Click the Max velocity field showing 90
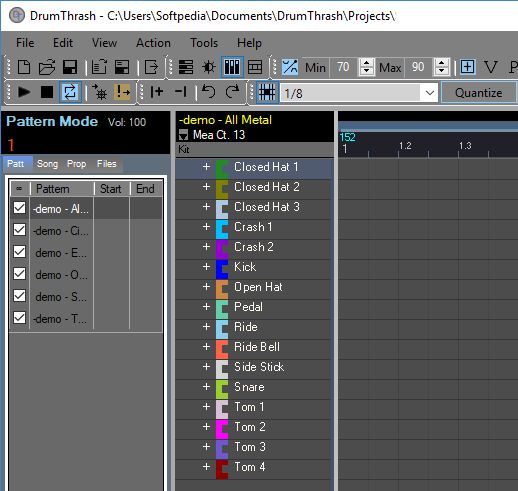The width and height of the screenshot is (518, 491). 418,67
